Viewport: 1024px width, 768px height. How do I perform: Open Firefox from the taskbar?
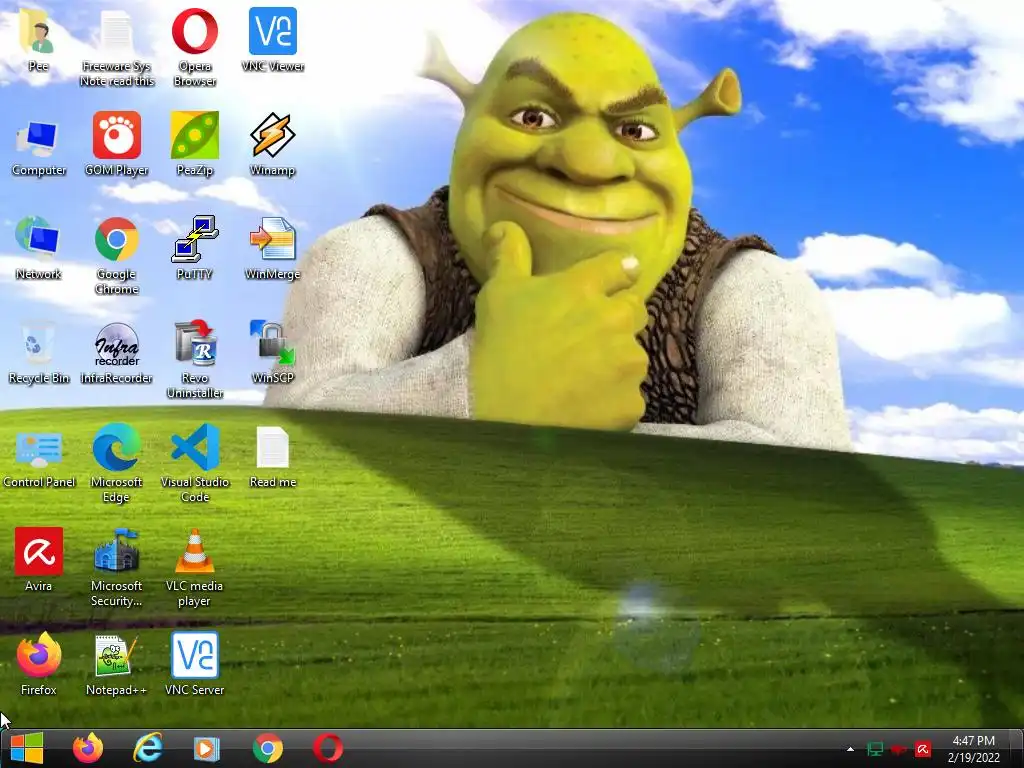[x=88, y=748]
